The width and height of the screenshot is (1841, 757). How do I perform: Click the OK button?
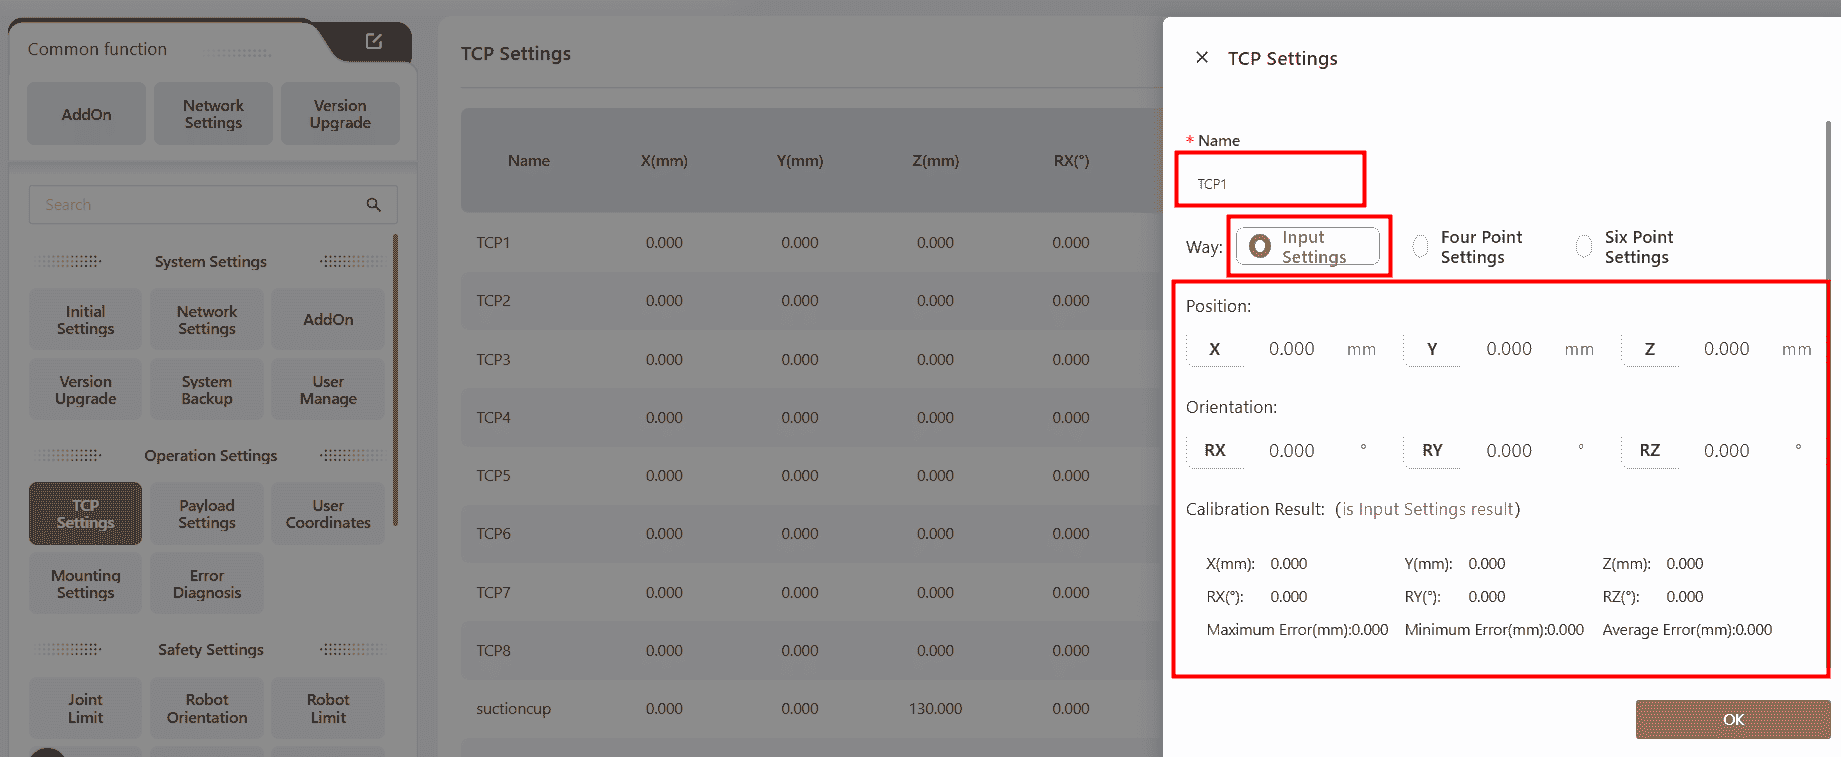coord(1732,719)
